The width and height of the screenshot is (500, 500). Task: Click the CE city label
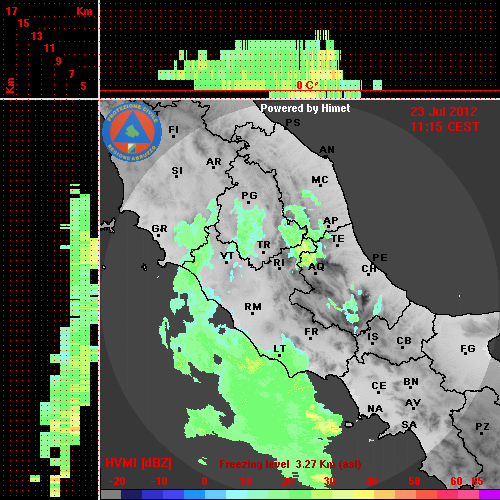(x=379, y=386)
